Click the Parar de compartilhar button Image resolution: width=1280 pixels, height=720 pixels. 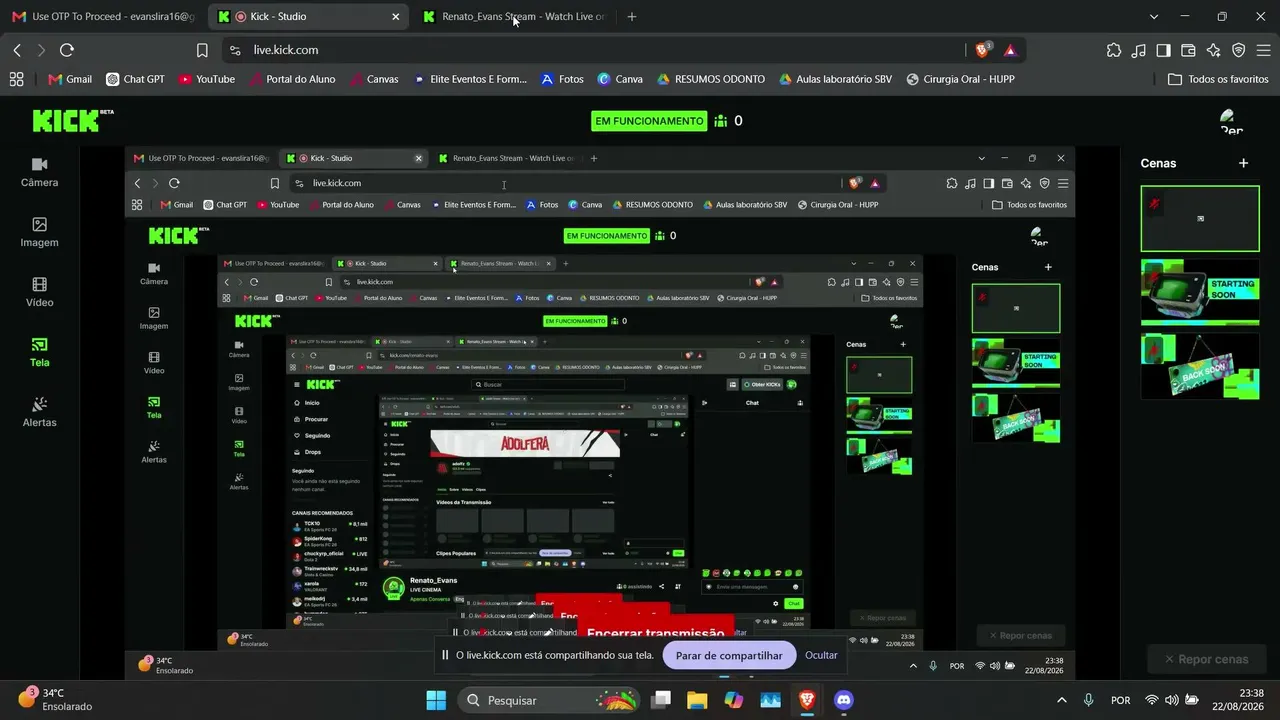tap(729, 656)
